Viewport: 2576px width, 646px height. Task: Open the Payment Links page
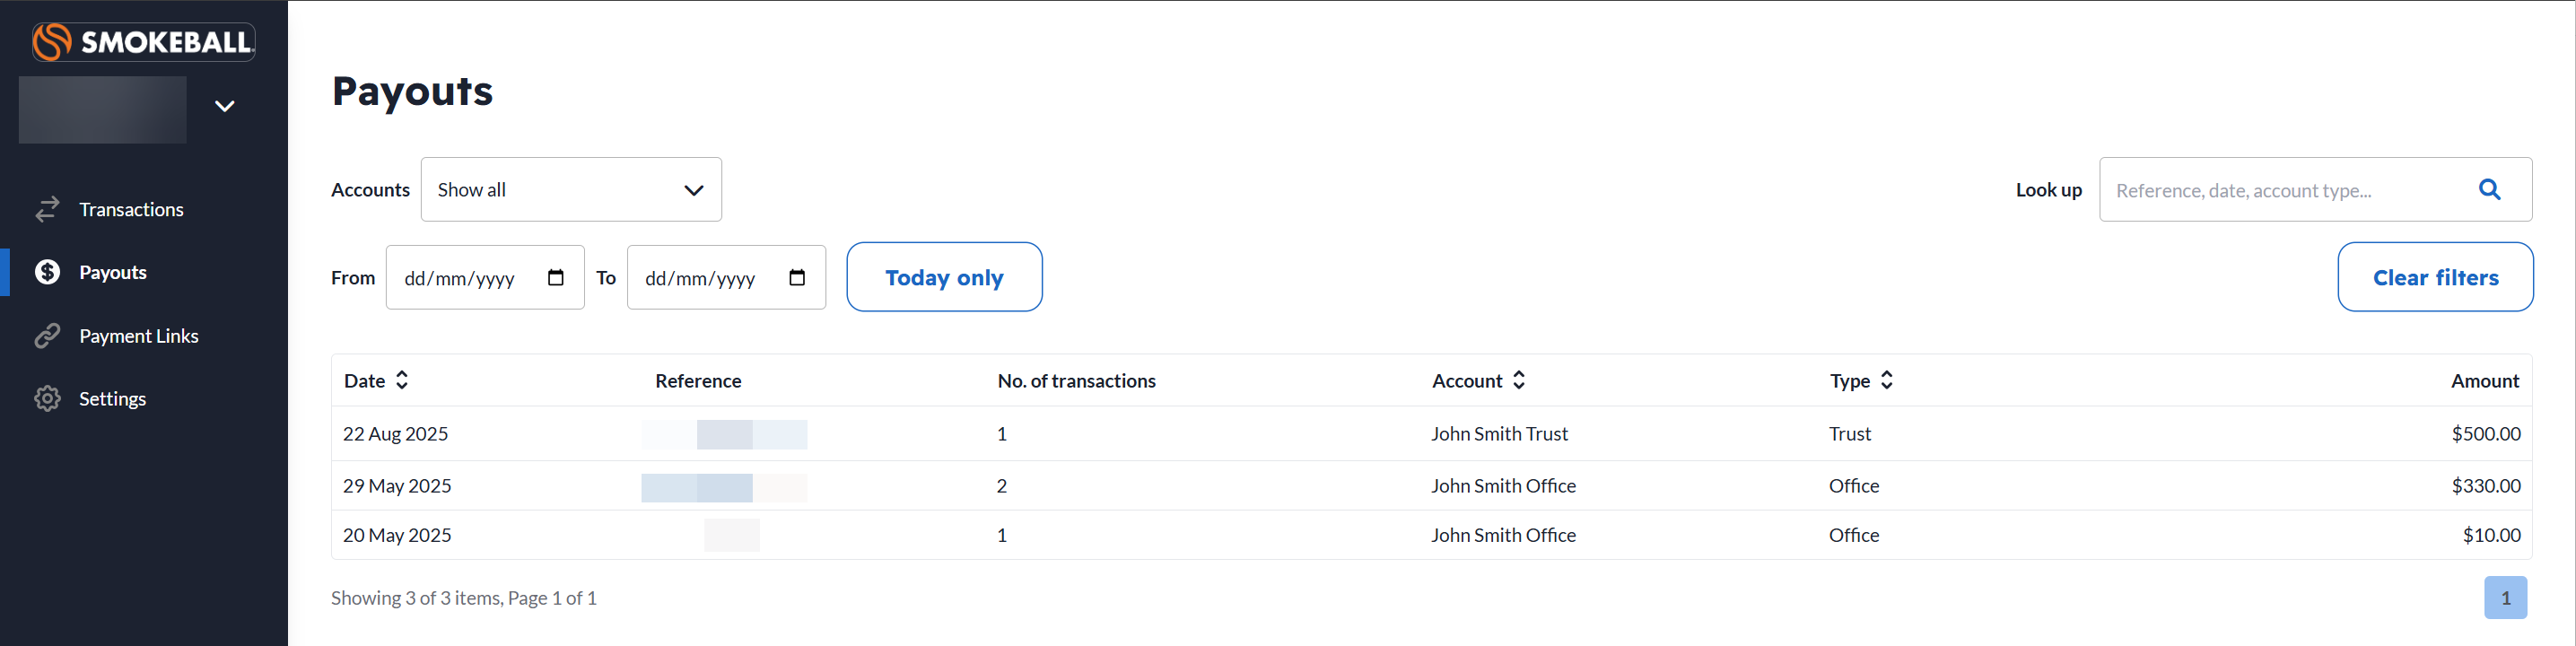(x=138, y=336)
